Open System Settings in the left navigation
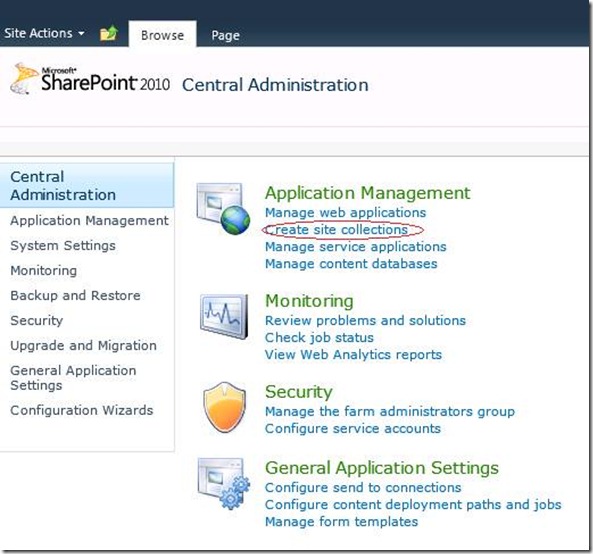593x554 pixels. coord(63,245)
